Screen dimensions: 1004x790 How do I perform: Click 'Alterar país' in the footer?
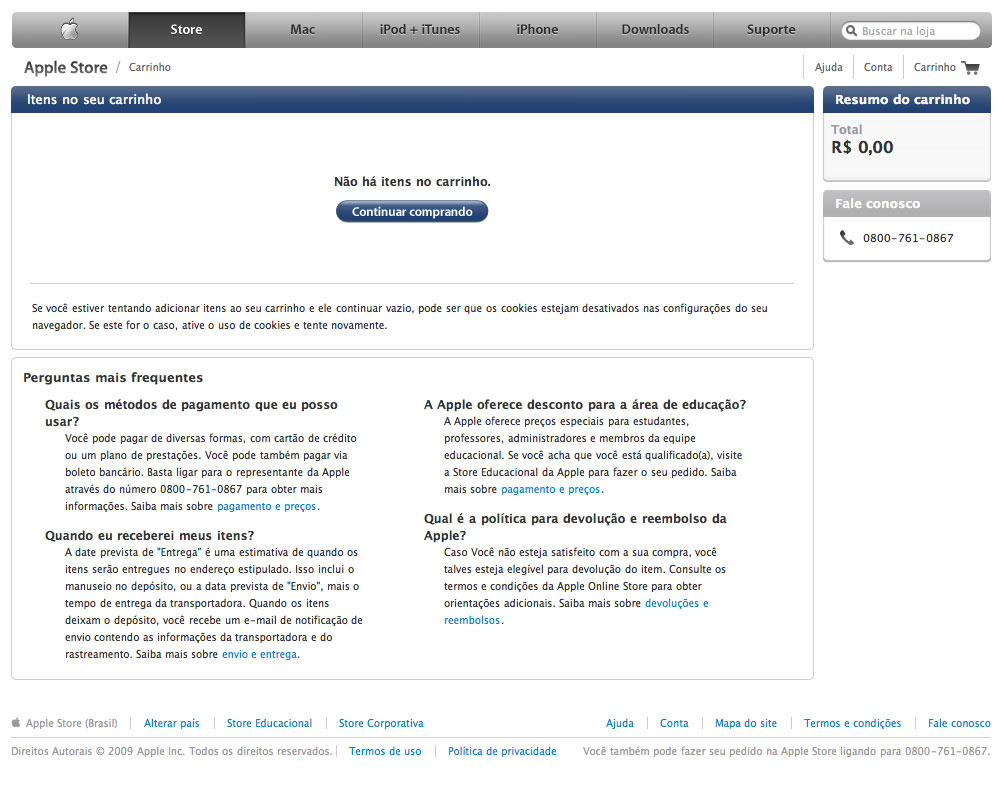(172, 723)
